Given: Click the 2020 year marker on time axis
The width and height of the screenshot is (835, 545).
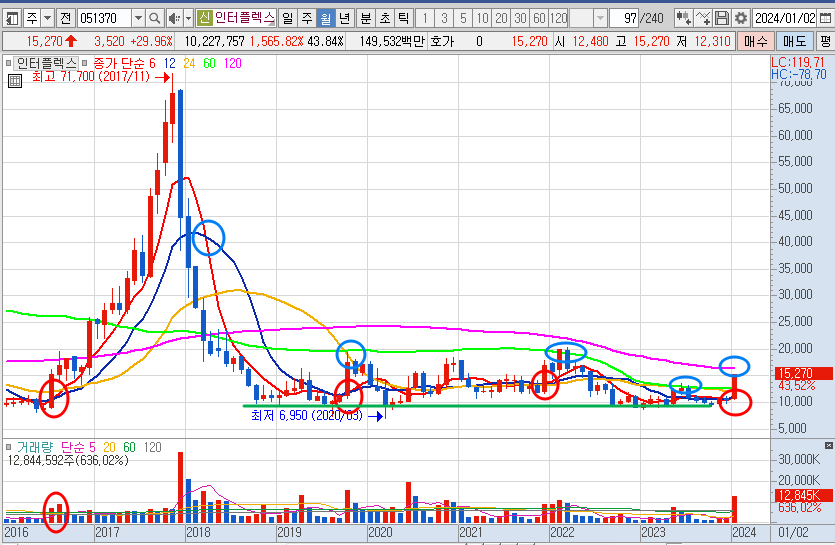Looking at the screenshot, I should pyautogui.click(x=380, y=532).
